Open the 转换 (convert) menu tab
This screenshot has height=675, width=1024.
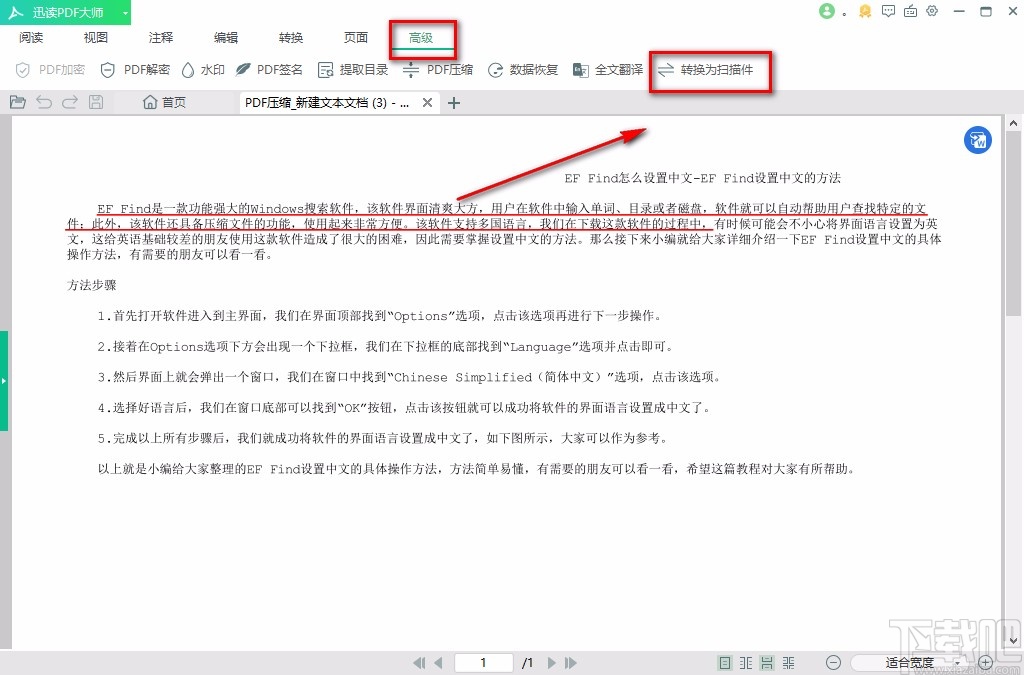[290, 37]
